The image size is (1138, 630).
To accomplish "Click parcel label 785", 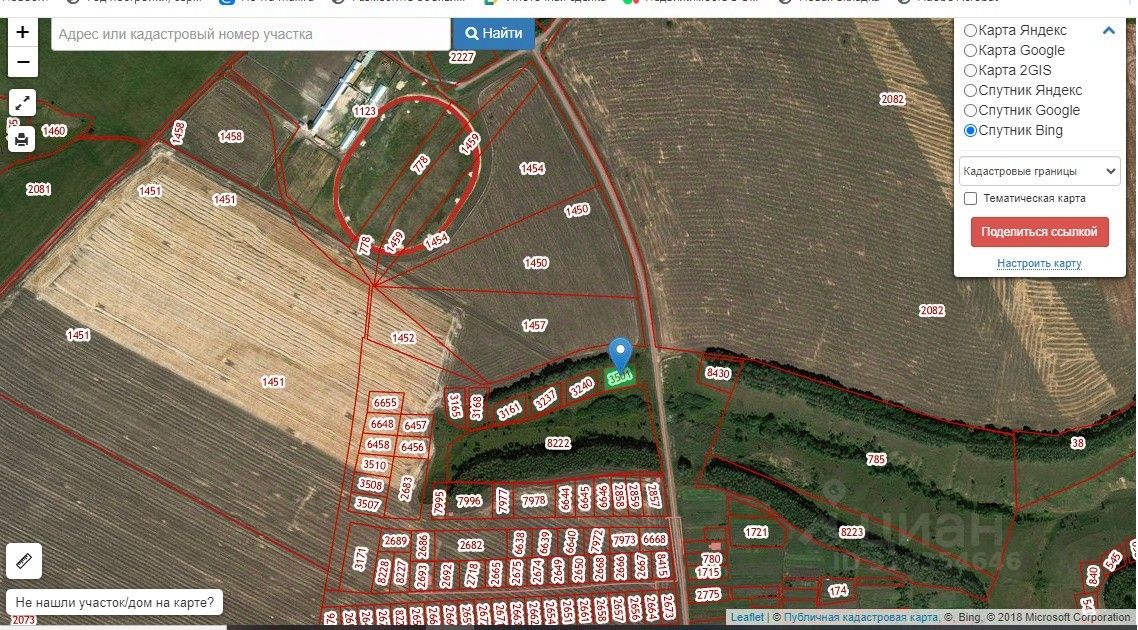I will (876, 459).
